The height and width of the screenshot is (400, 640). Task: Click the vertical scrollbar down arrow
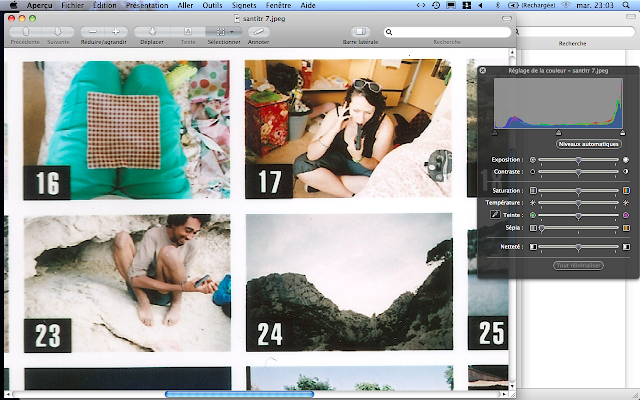pos(513,386)
